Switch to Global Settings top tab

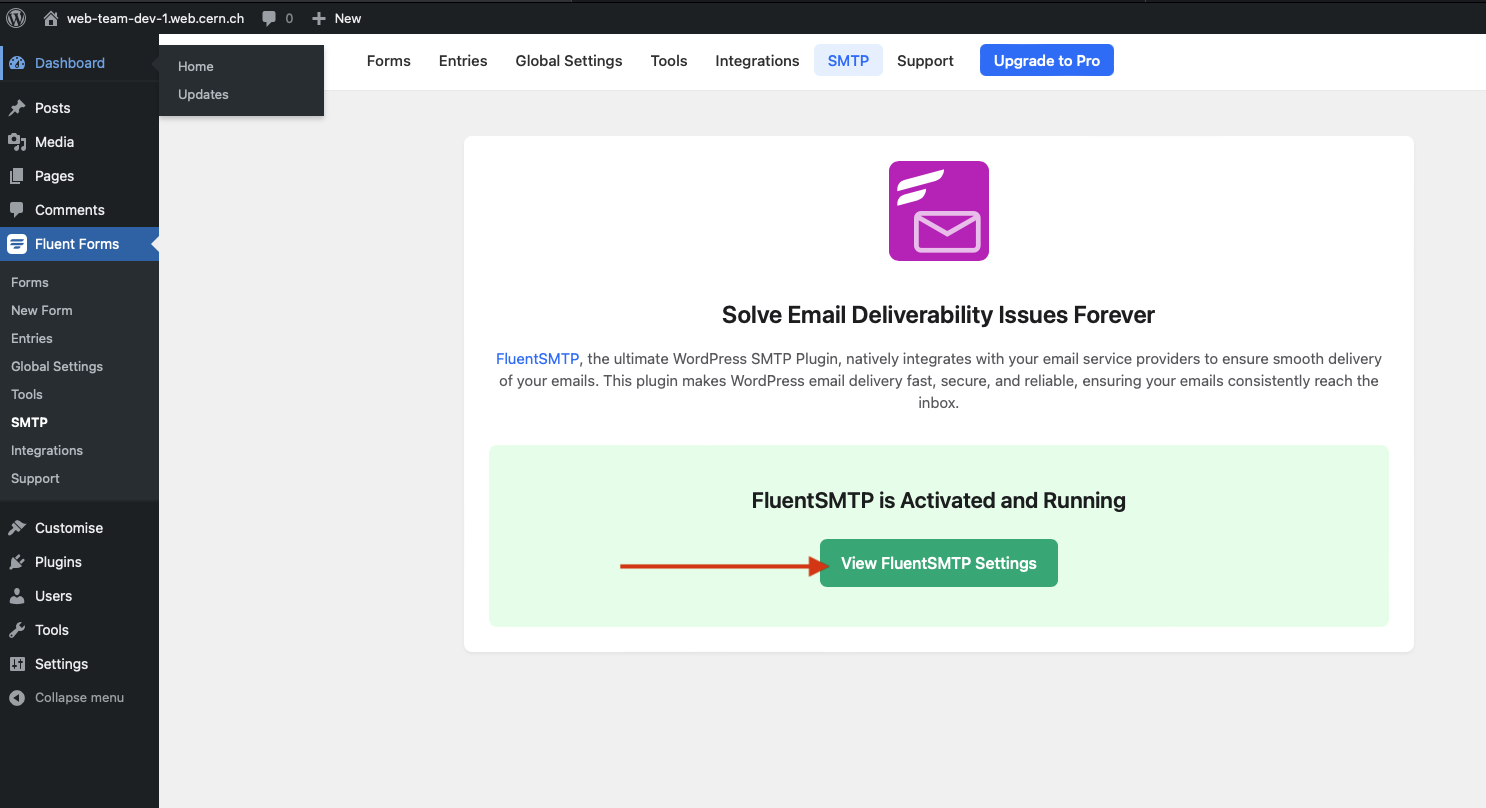(x=569, y=61)
